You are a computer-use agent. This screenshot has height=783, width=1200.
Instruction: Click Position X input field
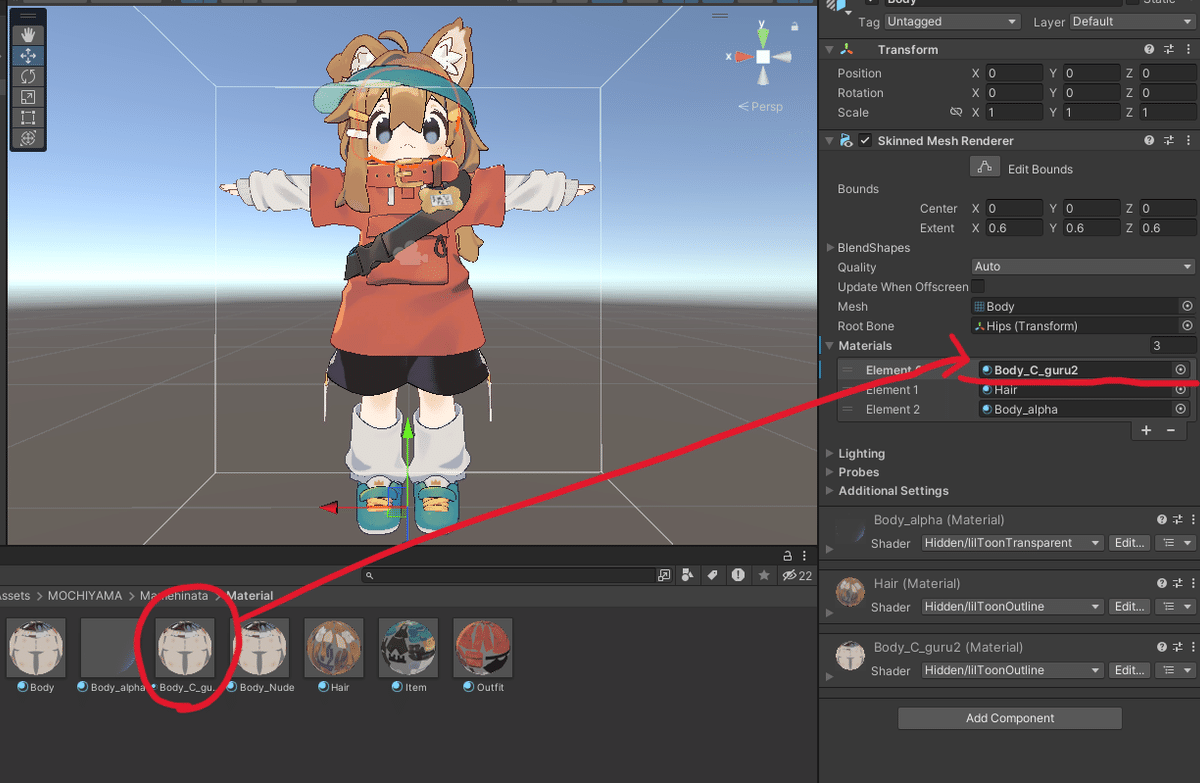pos(1014,73)
